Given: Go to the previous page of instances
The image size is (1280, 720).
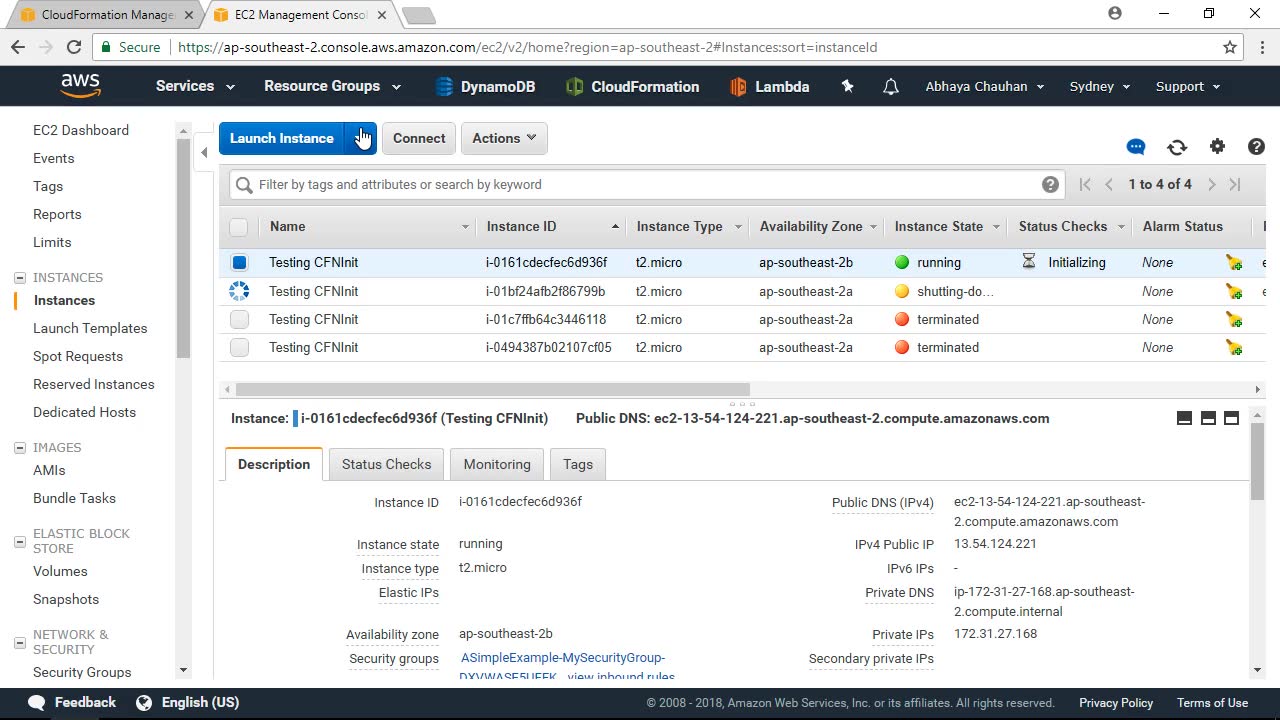Looking at the screenshot, I should (x=1109, y=184).
